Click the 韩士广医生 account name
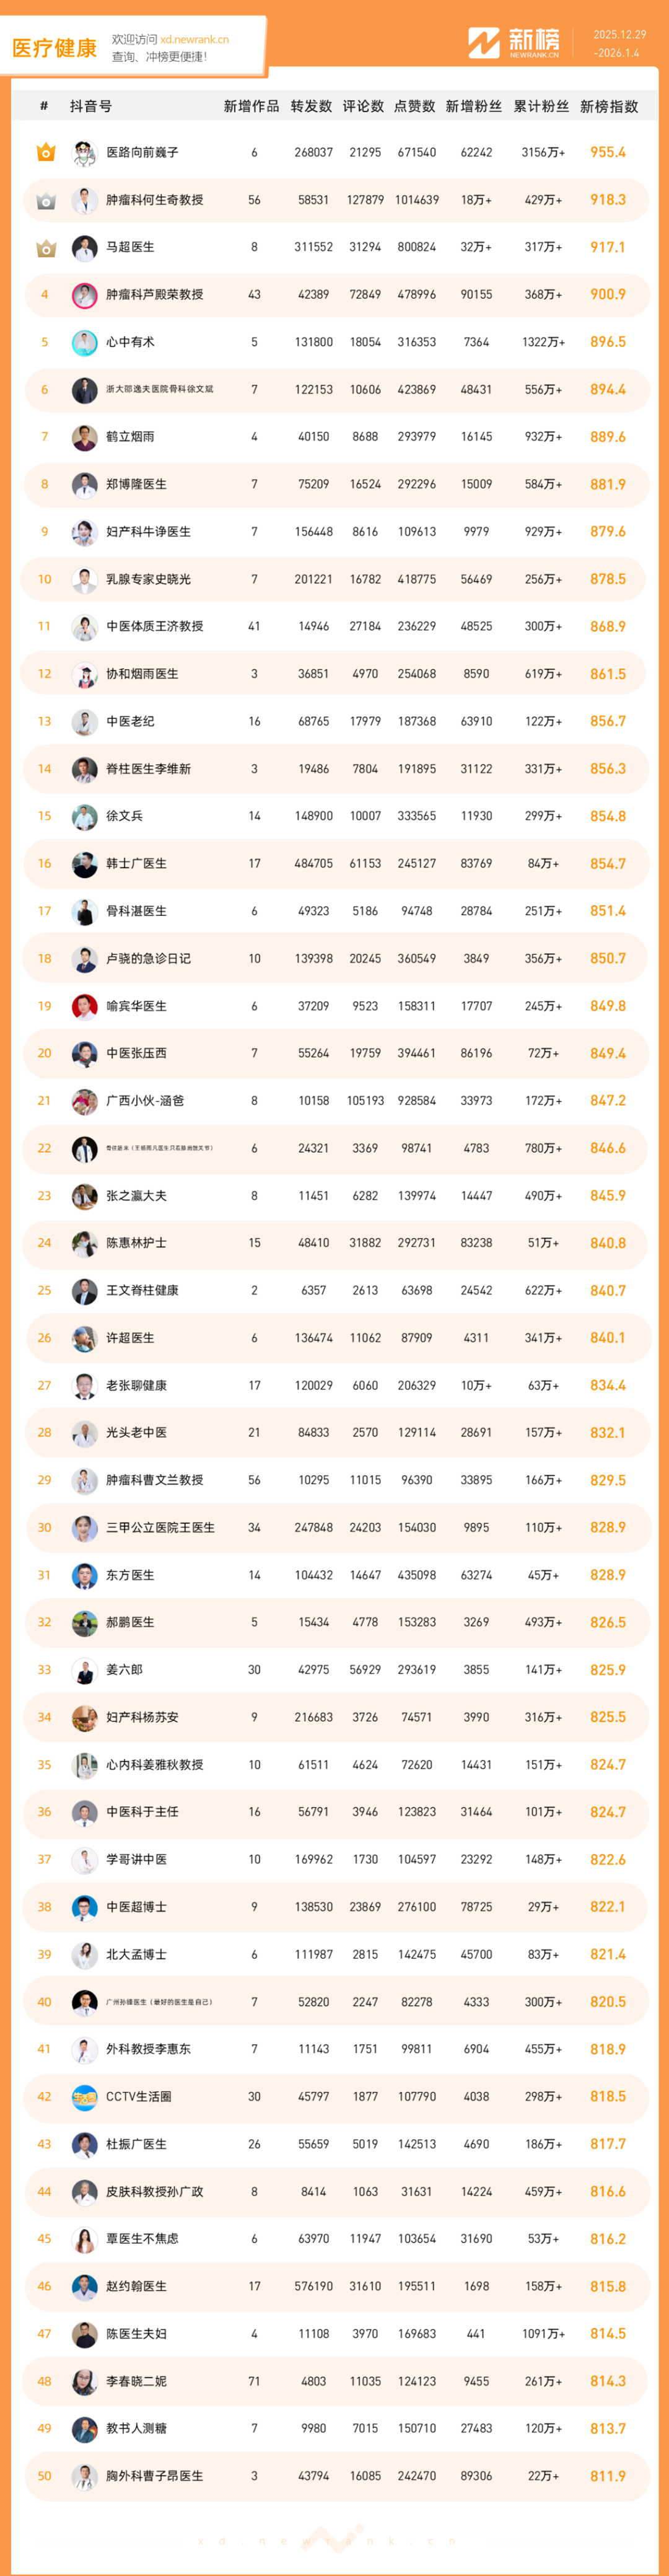This screenshot has height=2576, width=669. point(136,863)
